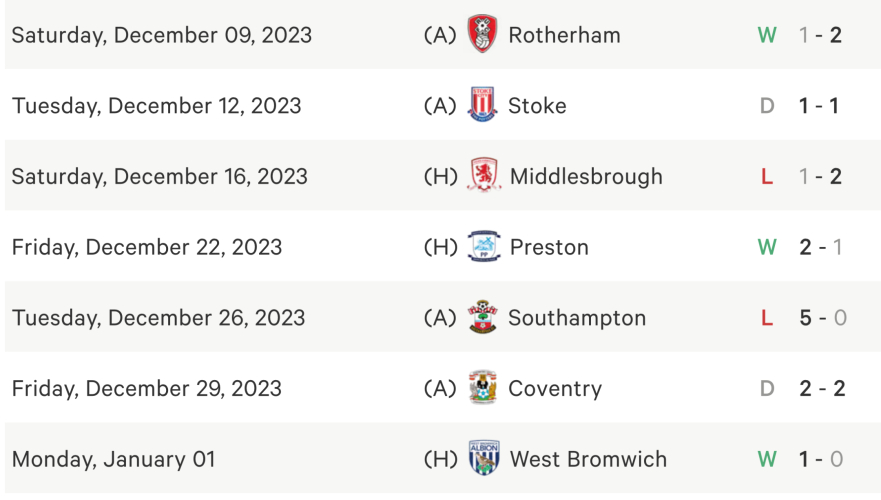Open the Preston team page link
Screen dimensions: 881x500
coord(549,247)
